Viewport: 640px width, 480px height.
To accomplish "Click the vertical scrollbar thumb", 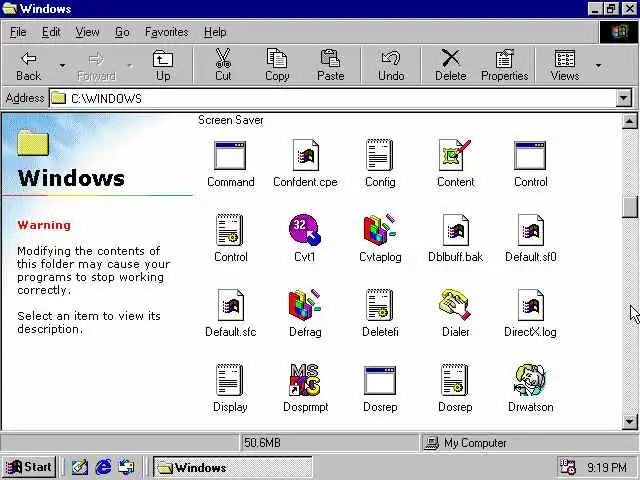I will point(629,207).
